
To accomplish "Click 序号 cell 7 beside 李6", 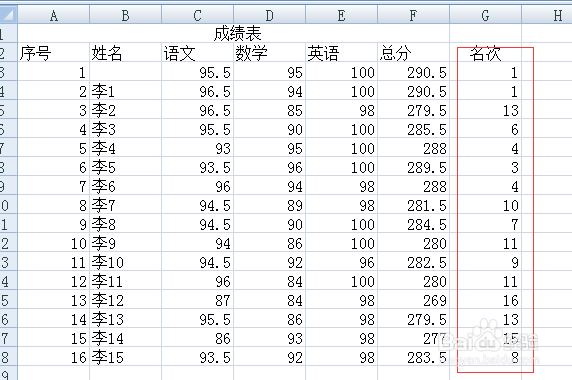I will (x=54, y=186).
